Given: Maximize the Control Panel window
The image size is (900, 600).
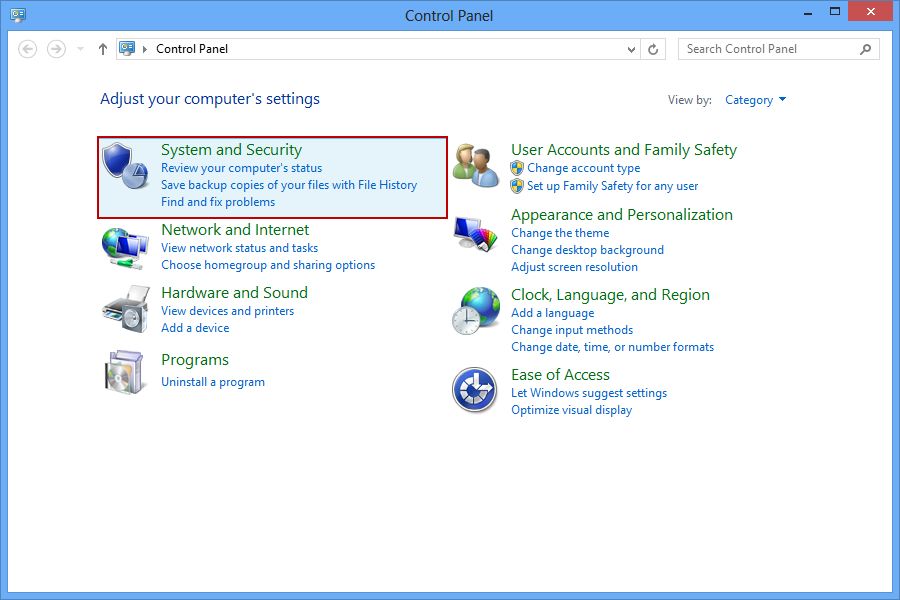Looking at the screenshot, I should [x=835, y=12].
